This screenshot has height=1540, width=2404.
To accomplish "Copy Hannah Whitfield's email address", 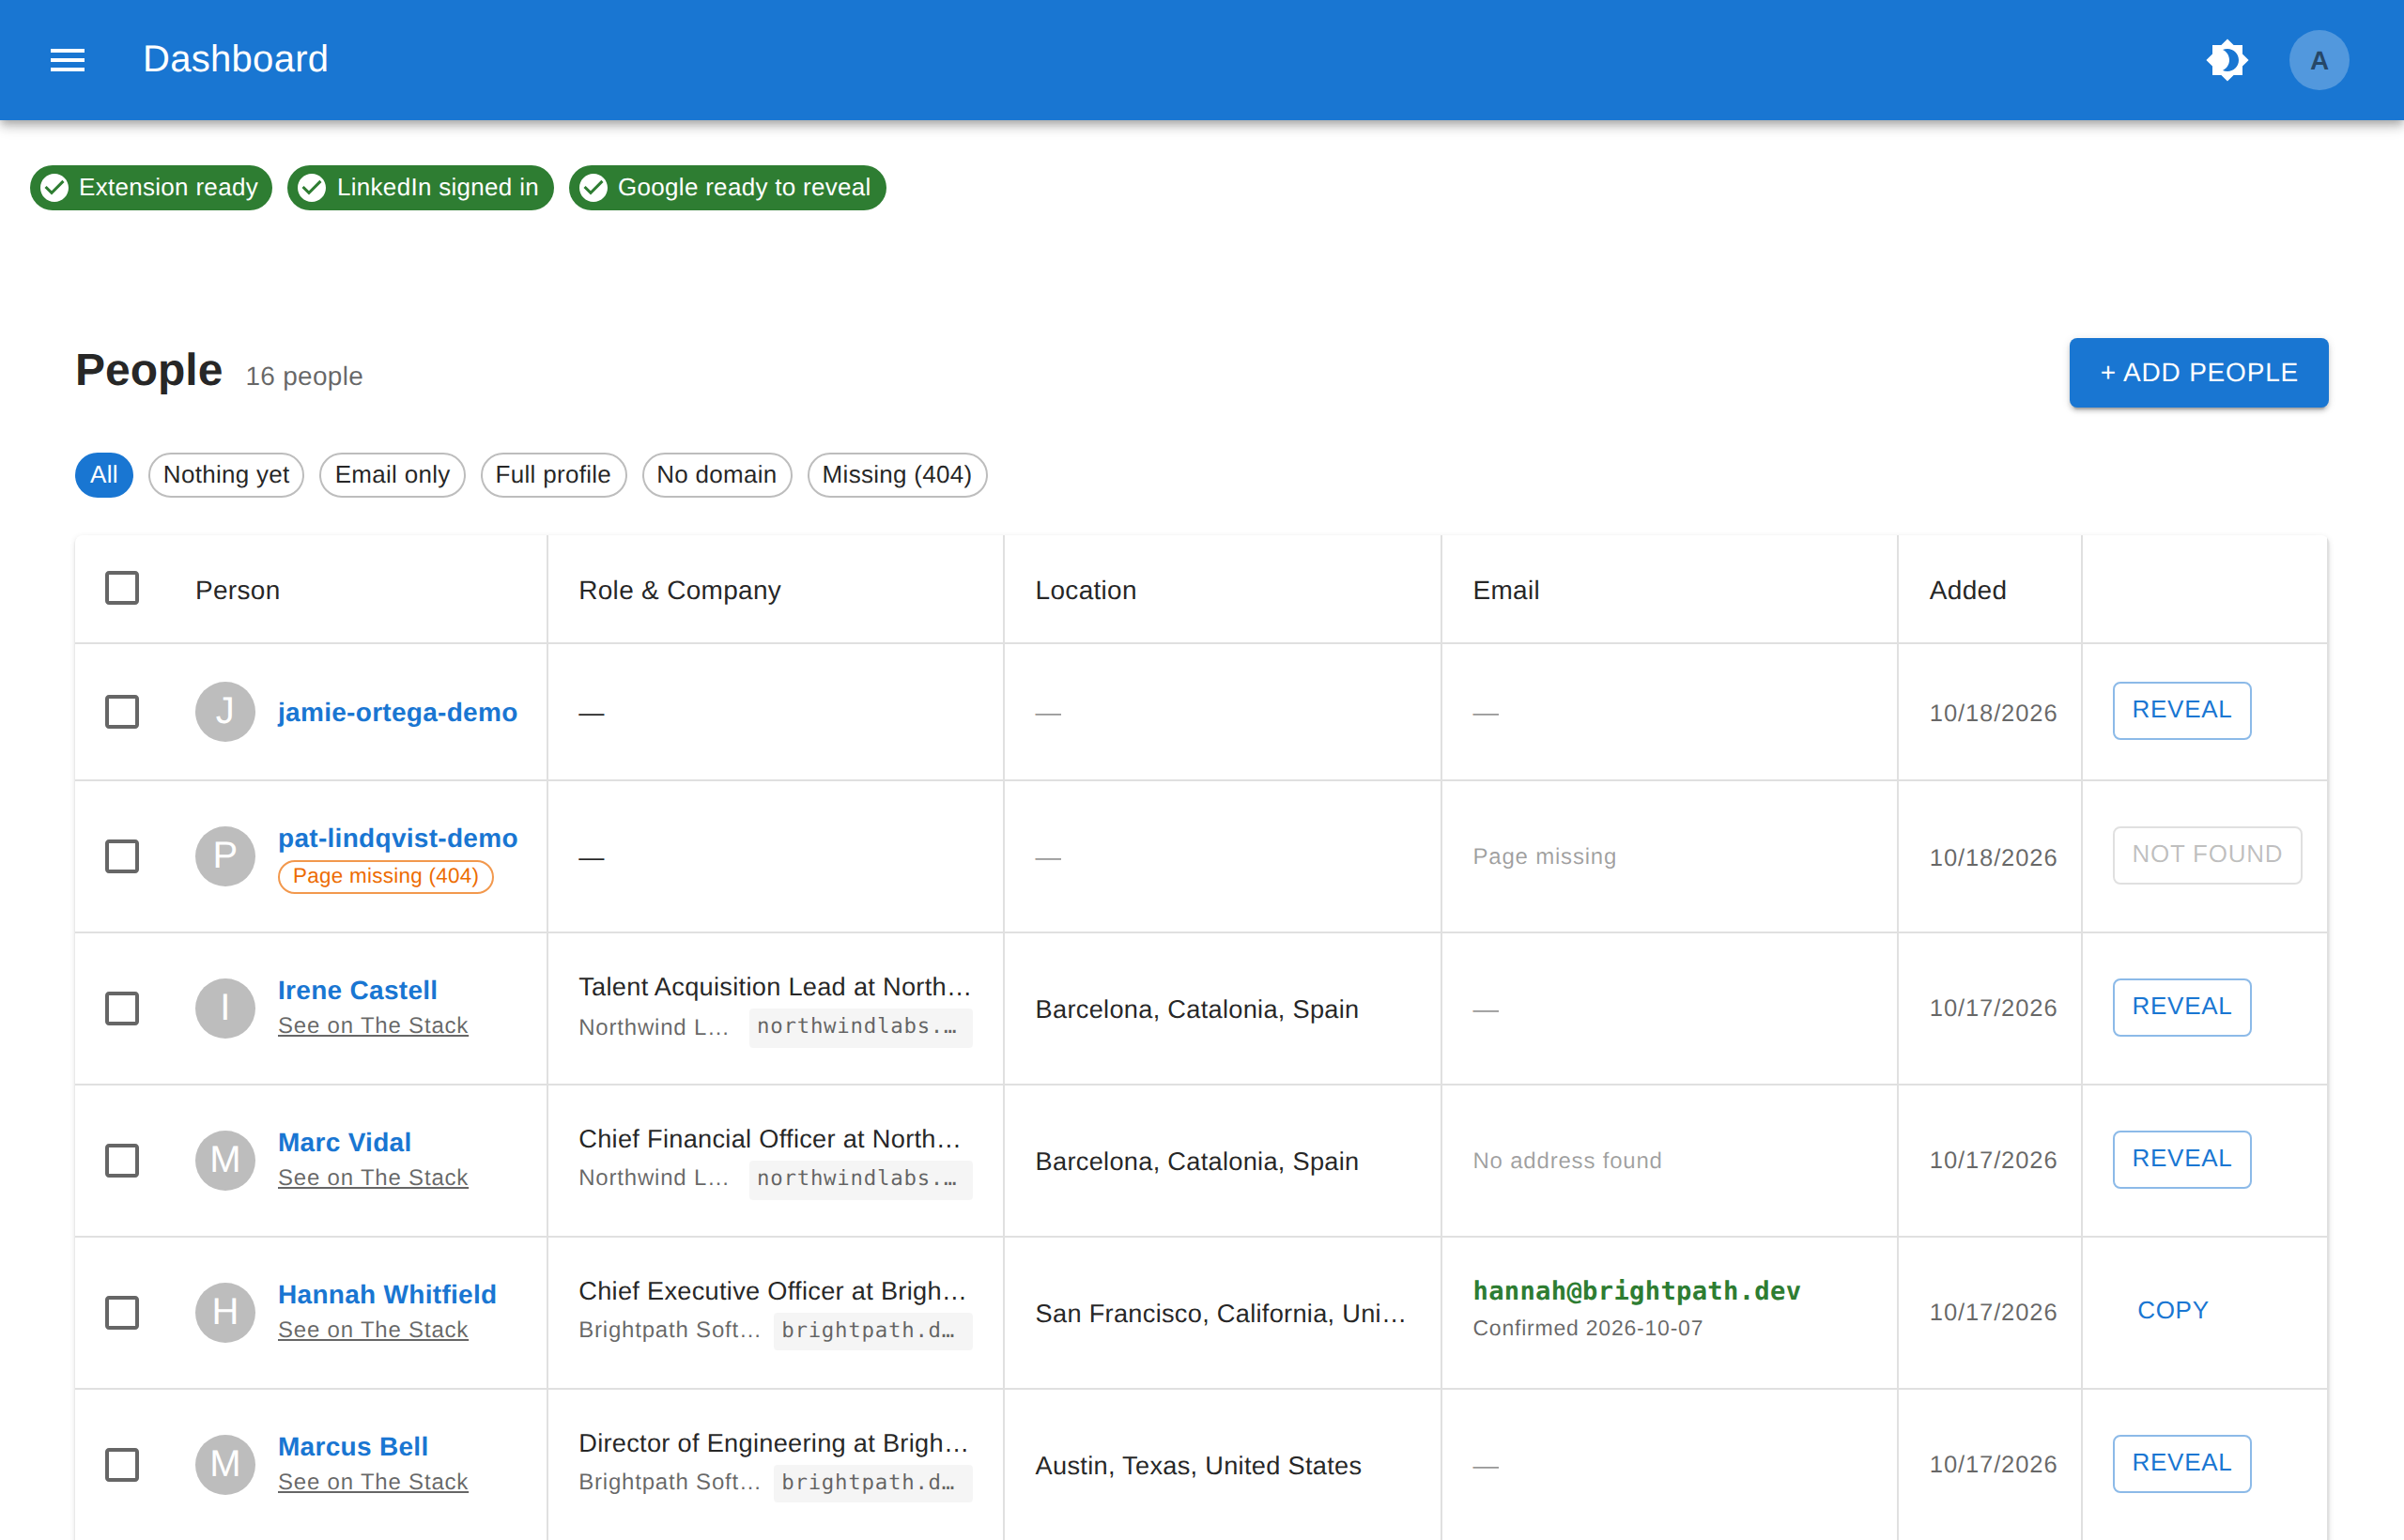I will click(x=2172, y=1311).
